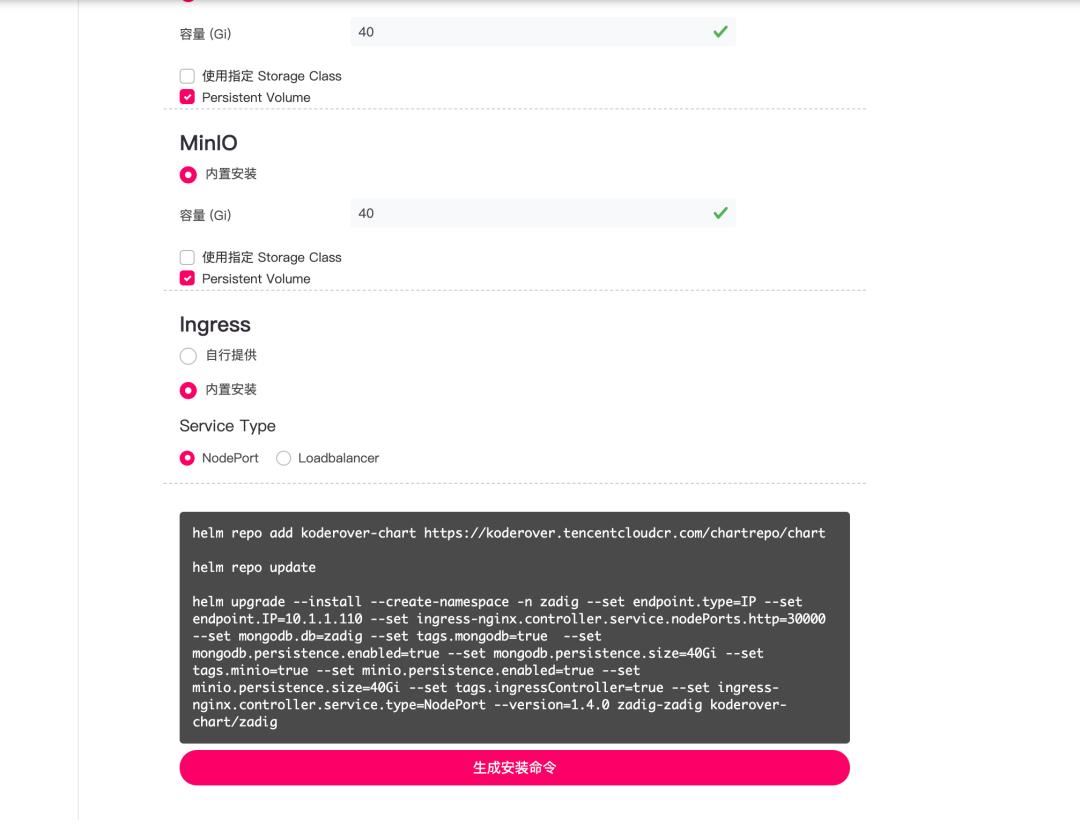Click helm repo add command line
The height and width of the screenshot is (838, 1080).
[x=508, y=533]
